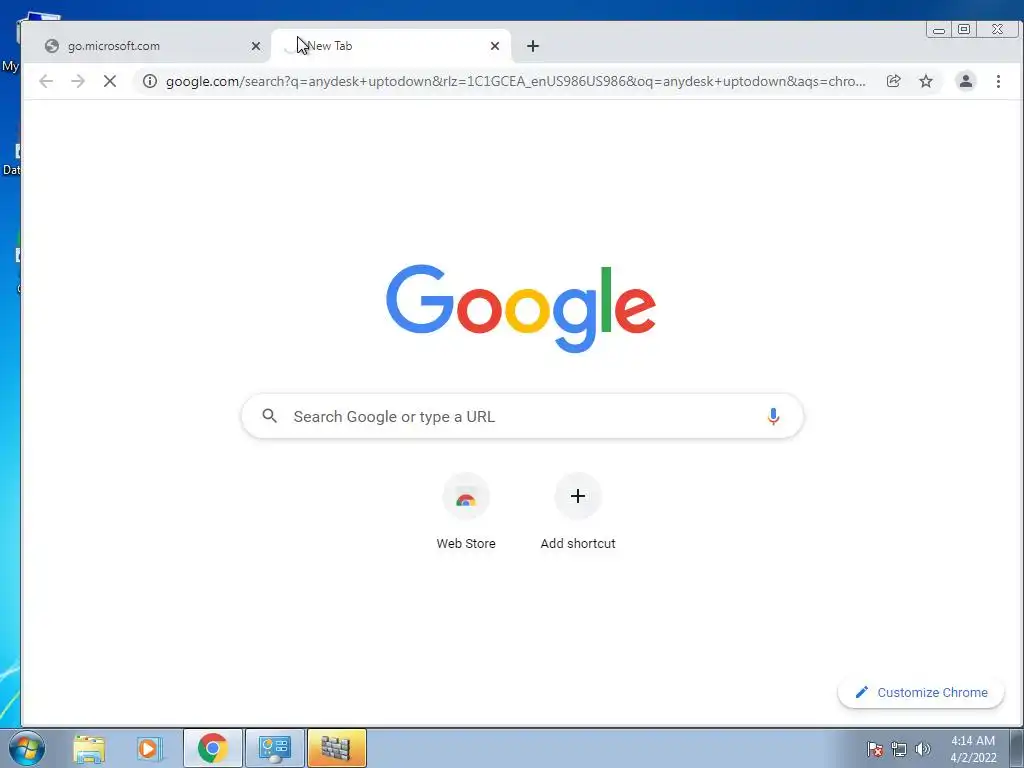
Task: Click the taskbar clock showing 4:14 AM
Action: coord(972,749)
